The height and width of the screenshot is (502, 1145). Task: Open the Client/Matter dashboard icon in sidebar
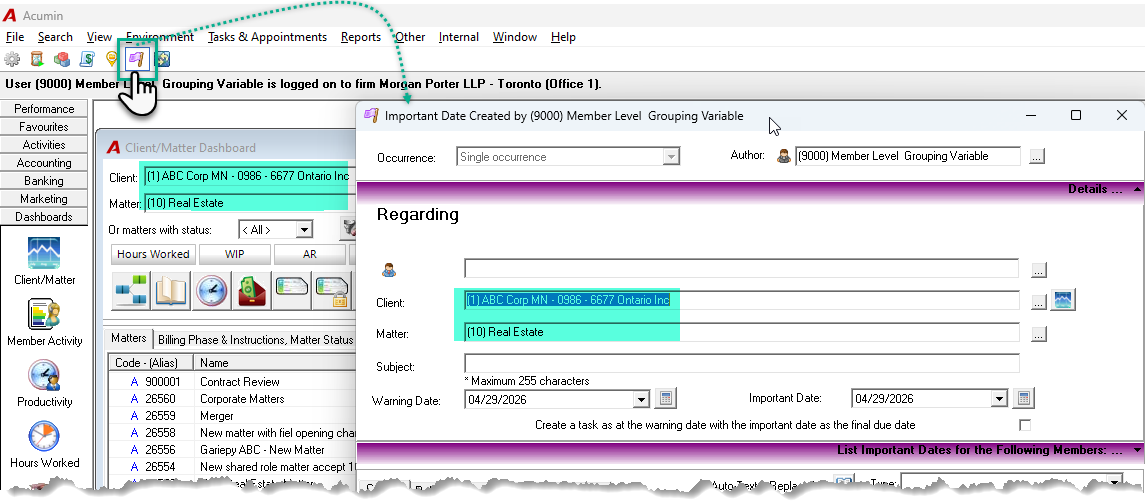tap(44, 254)
